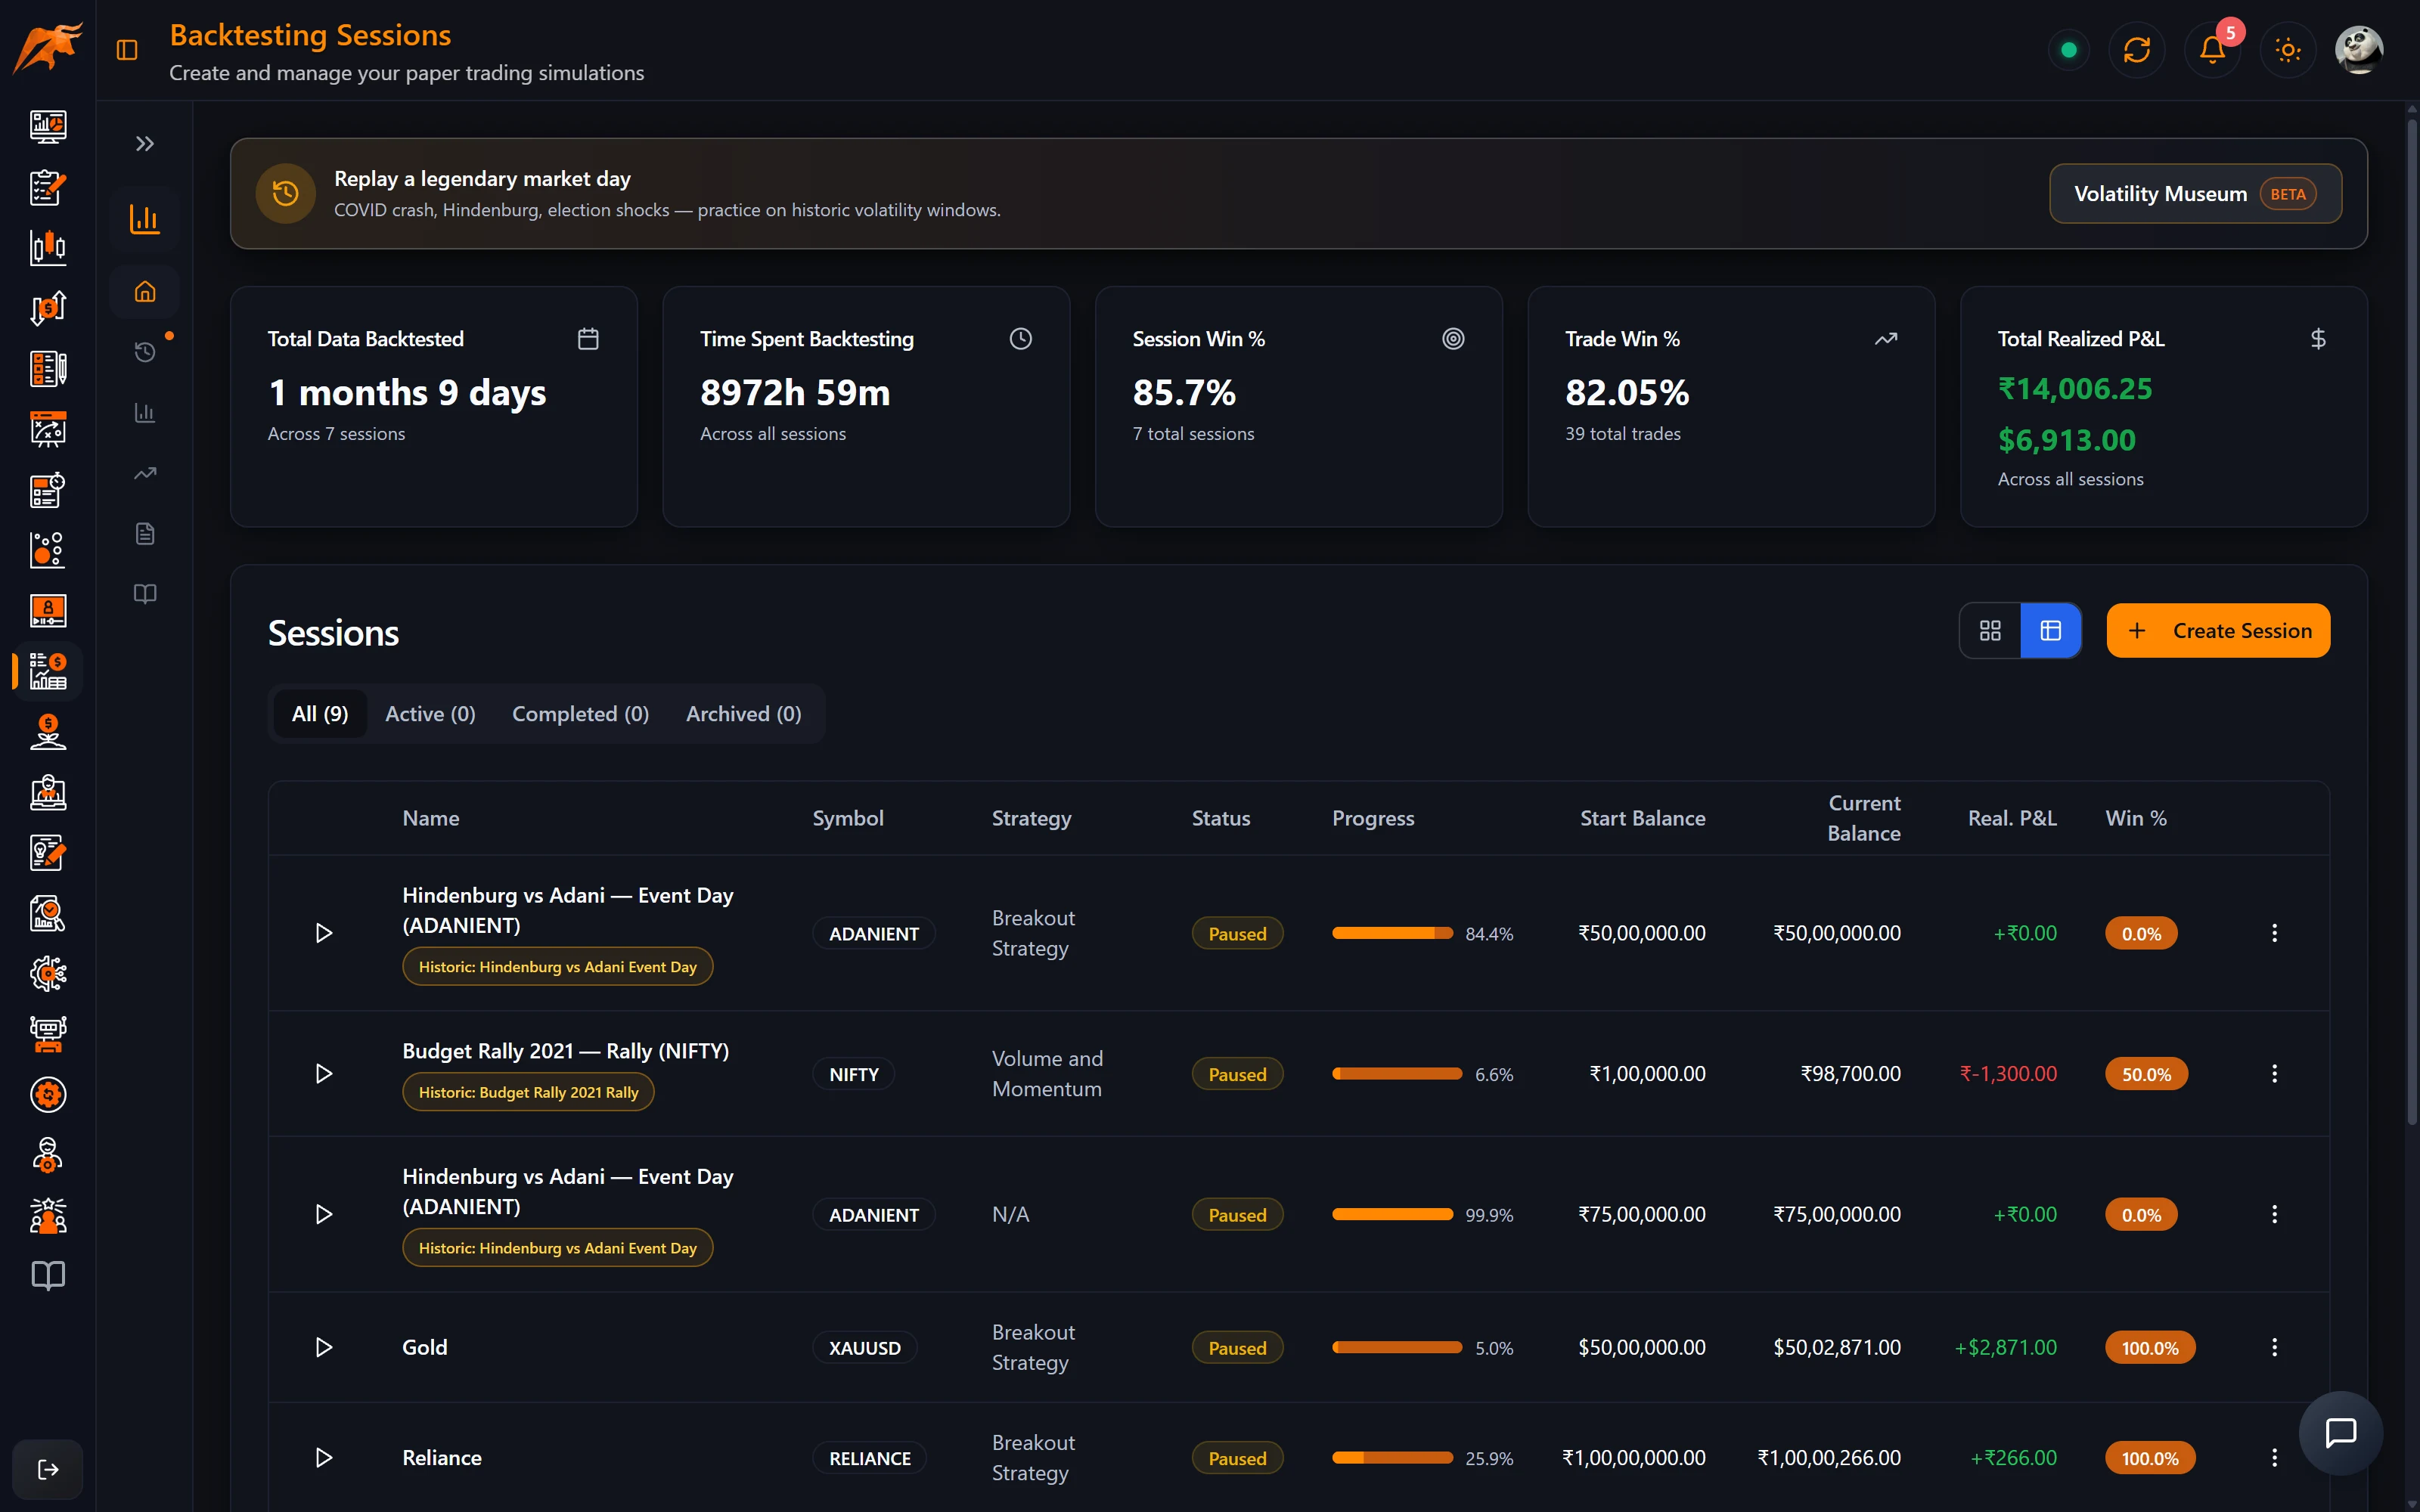Image resolution: width=2420 pixels, height=1512 pixels.
Task: Open row menu for Reliance session
Action: tap(2274, 1458)
